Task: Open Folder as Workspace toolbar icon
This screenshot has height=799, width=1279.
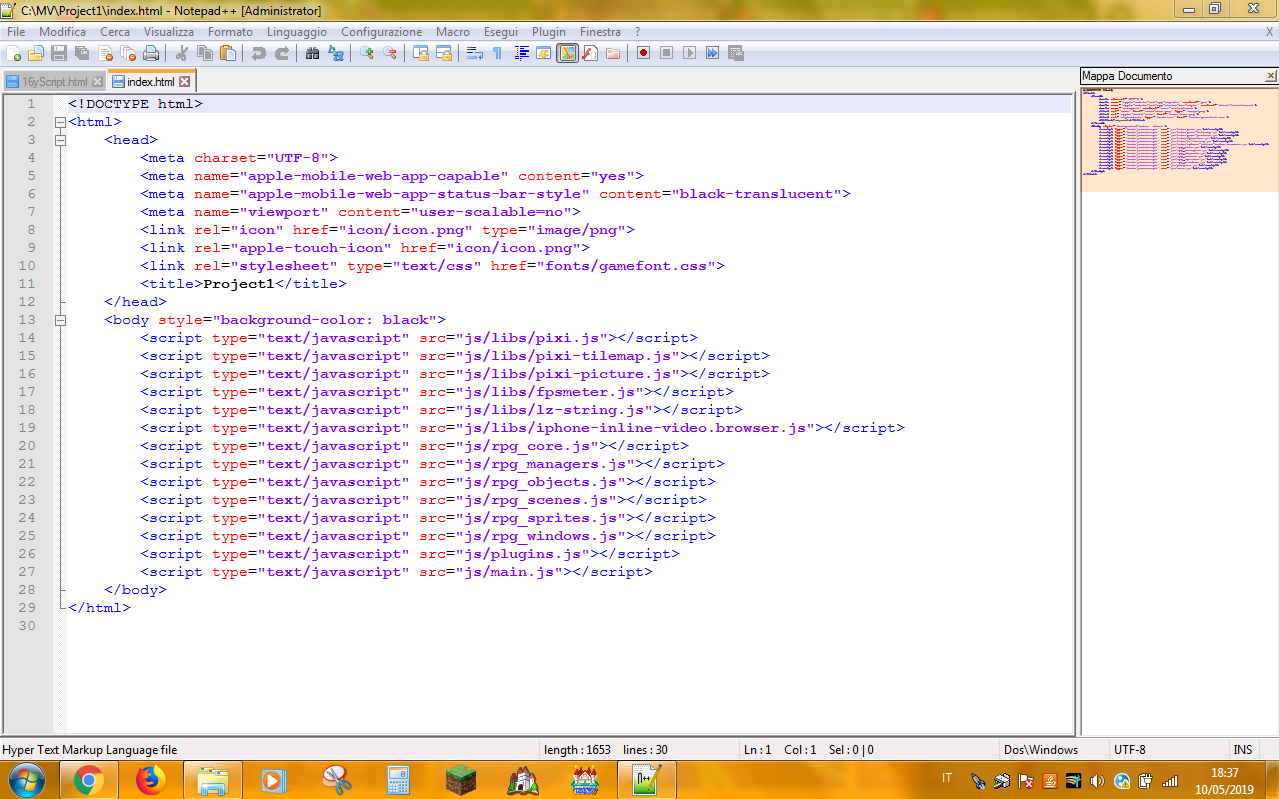Action: point(613,53)
